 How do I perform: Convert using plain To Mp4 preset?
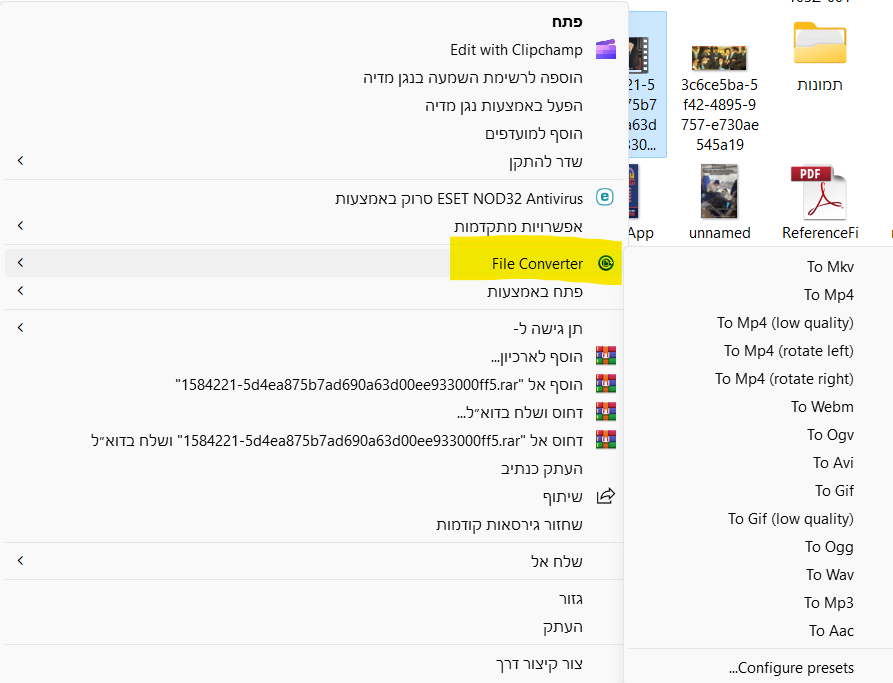(829, 295)
